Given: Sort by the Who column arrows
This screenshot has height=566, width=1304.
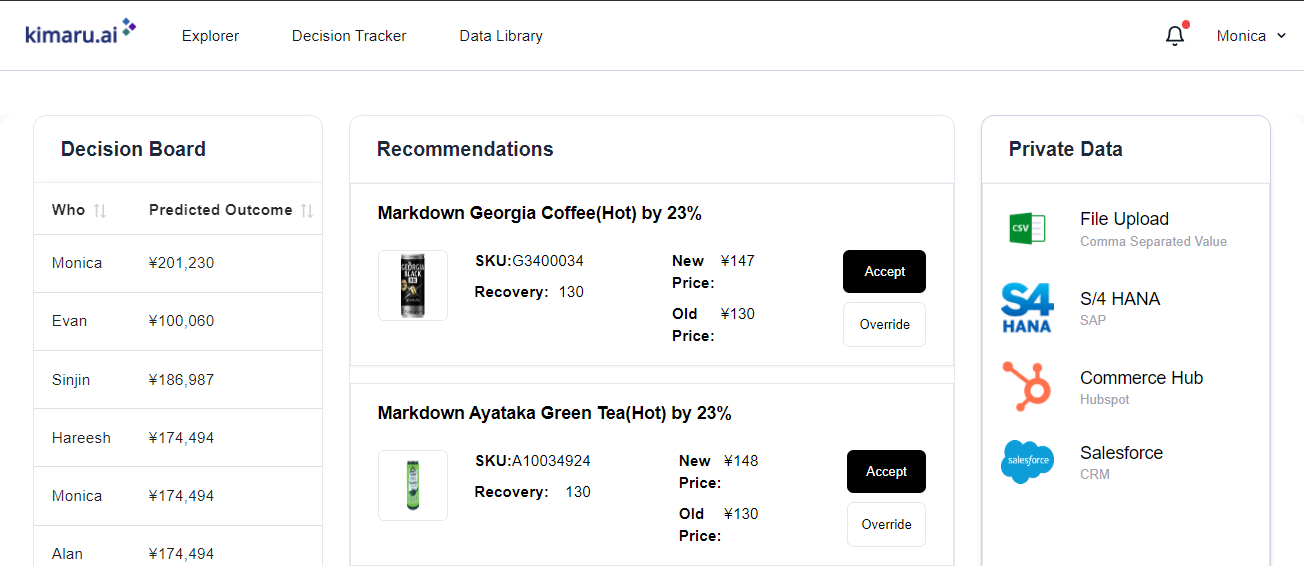Looking at the screenshot, I should (100, 210).
